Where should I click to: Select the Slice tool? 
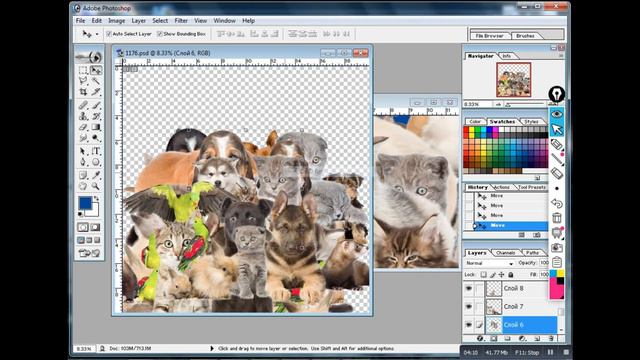96,92
